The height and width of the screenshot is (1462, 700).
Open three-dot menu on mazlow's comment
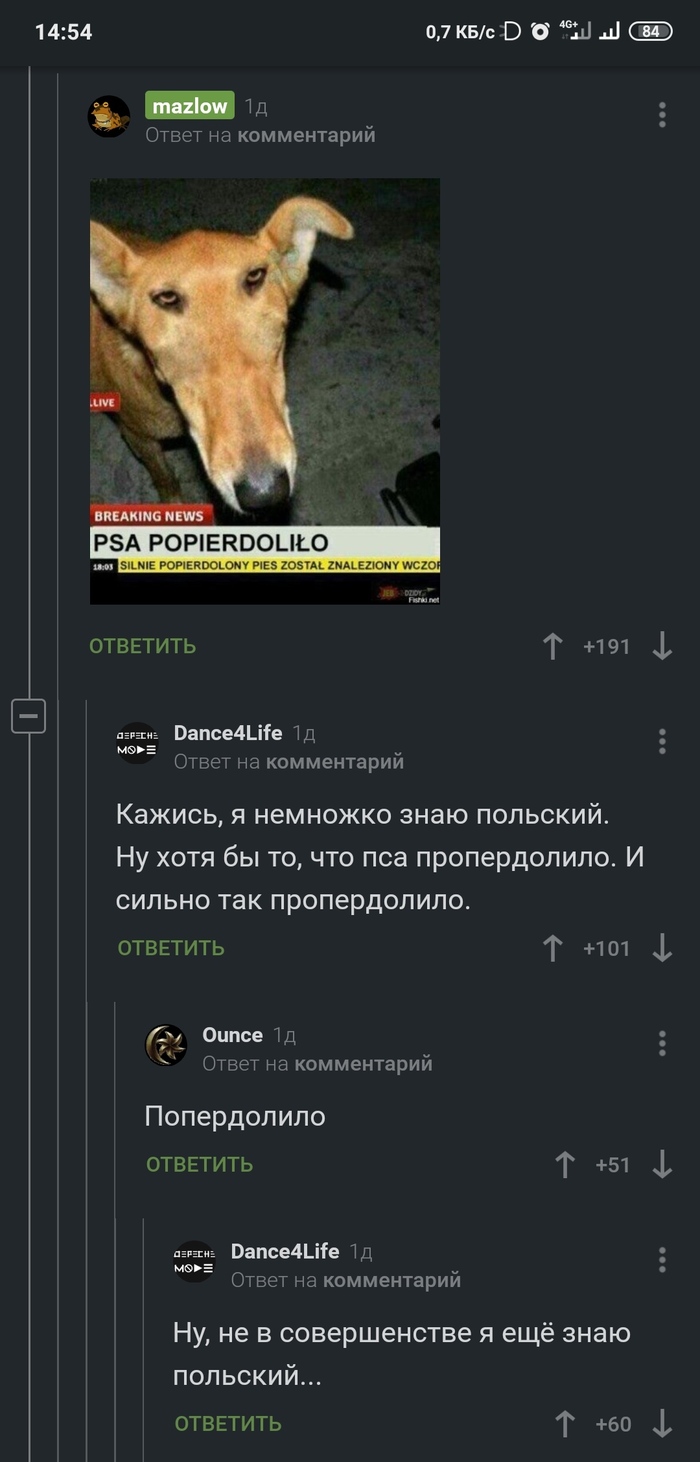click(x=662, y=115)
